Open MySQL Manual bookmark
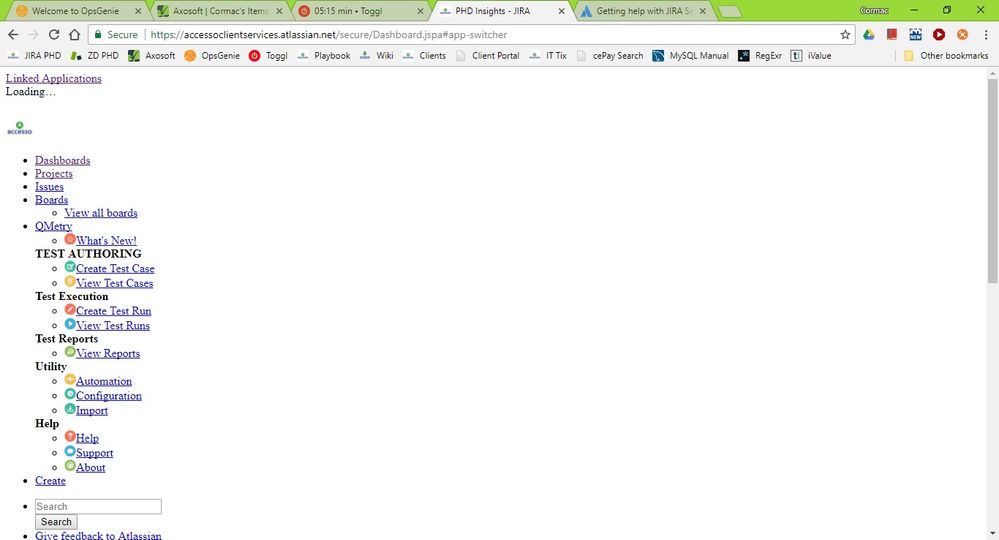This screenshot has height=540, width=999. (691, 55)
